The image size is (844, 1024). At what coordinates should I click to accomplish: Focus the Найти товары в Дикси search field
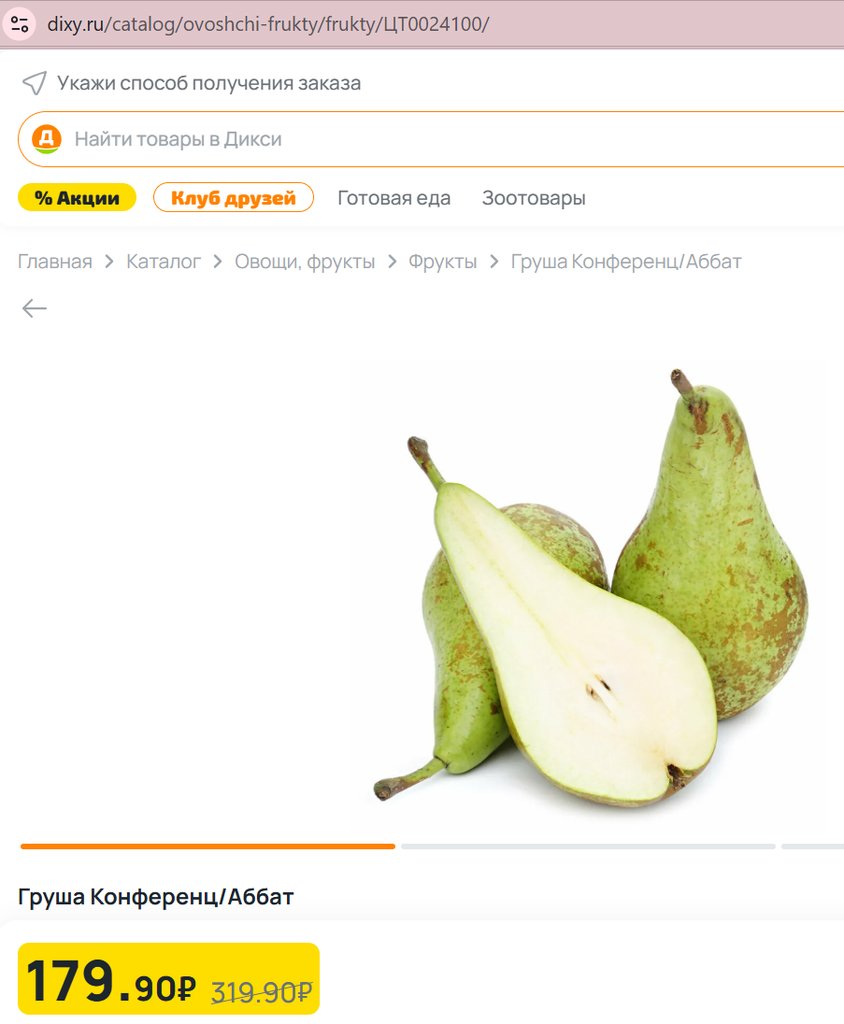coord(431,139)
